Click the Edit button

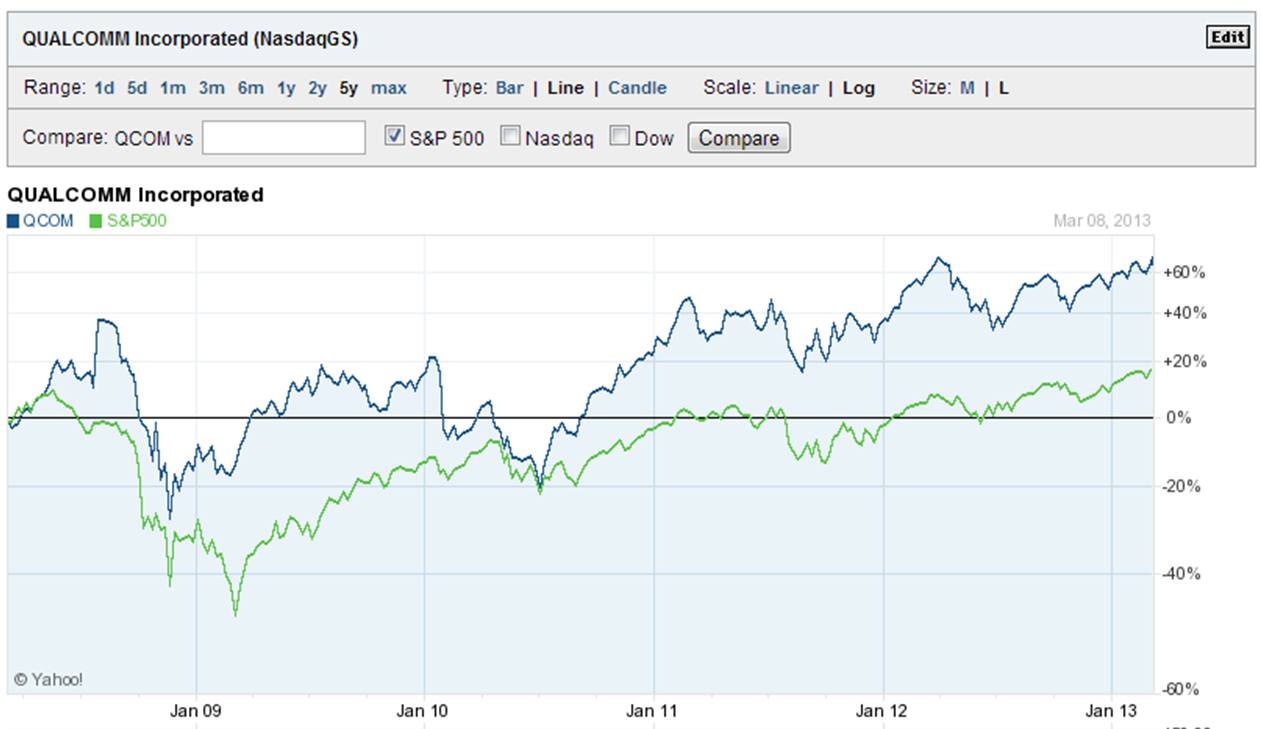[x=1228, y=38]
